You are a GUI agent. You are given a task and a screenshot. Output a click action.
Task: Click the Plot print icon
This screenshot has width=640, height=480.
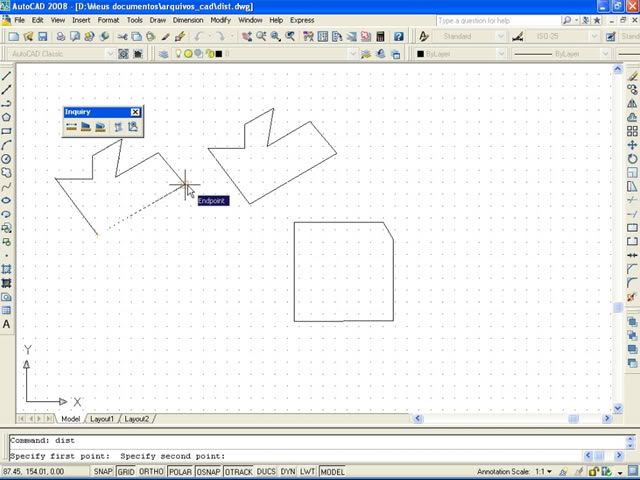[61, 37]
